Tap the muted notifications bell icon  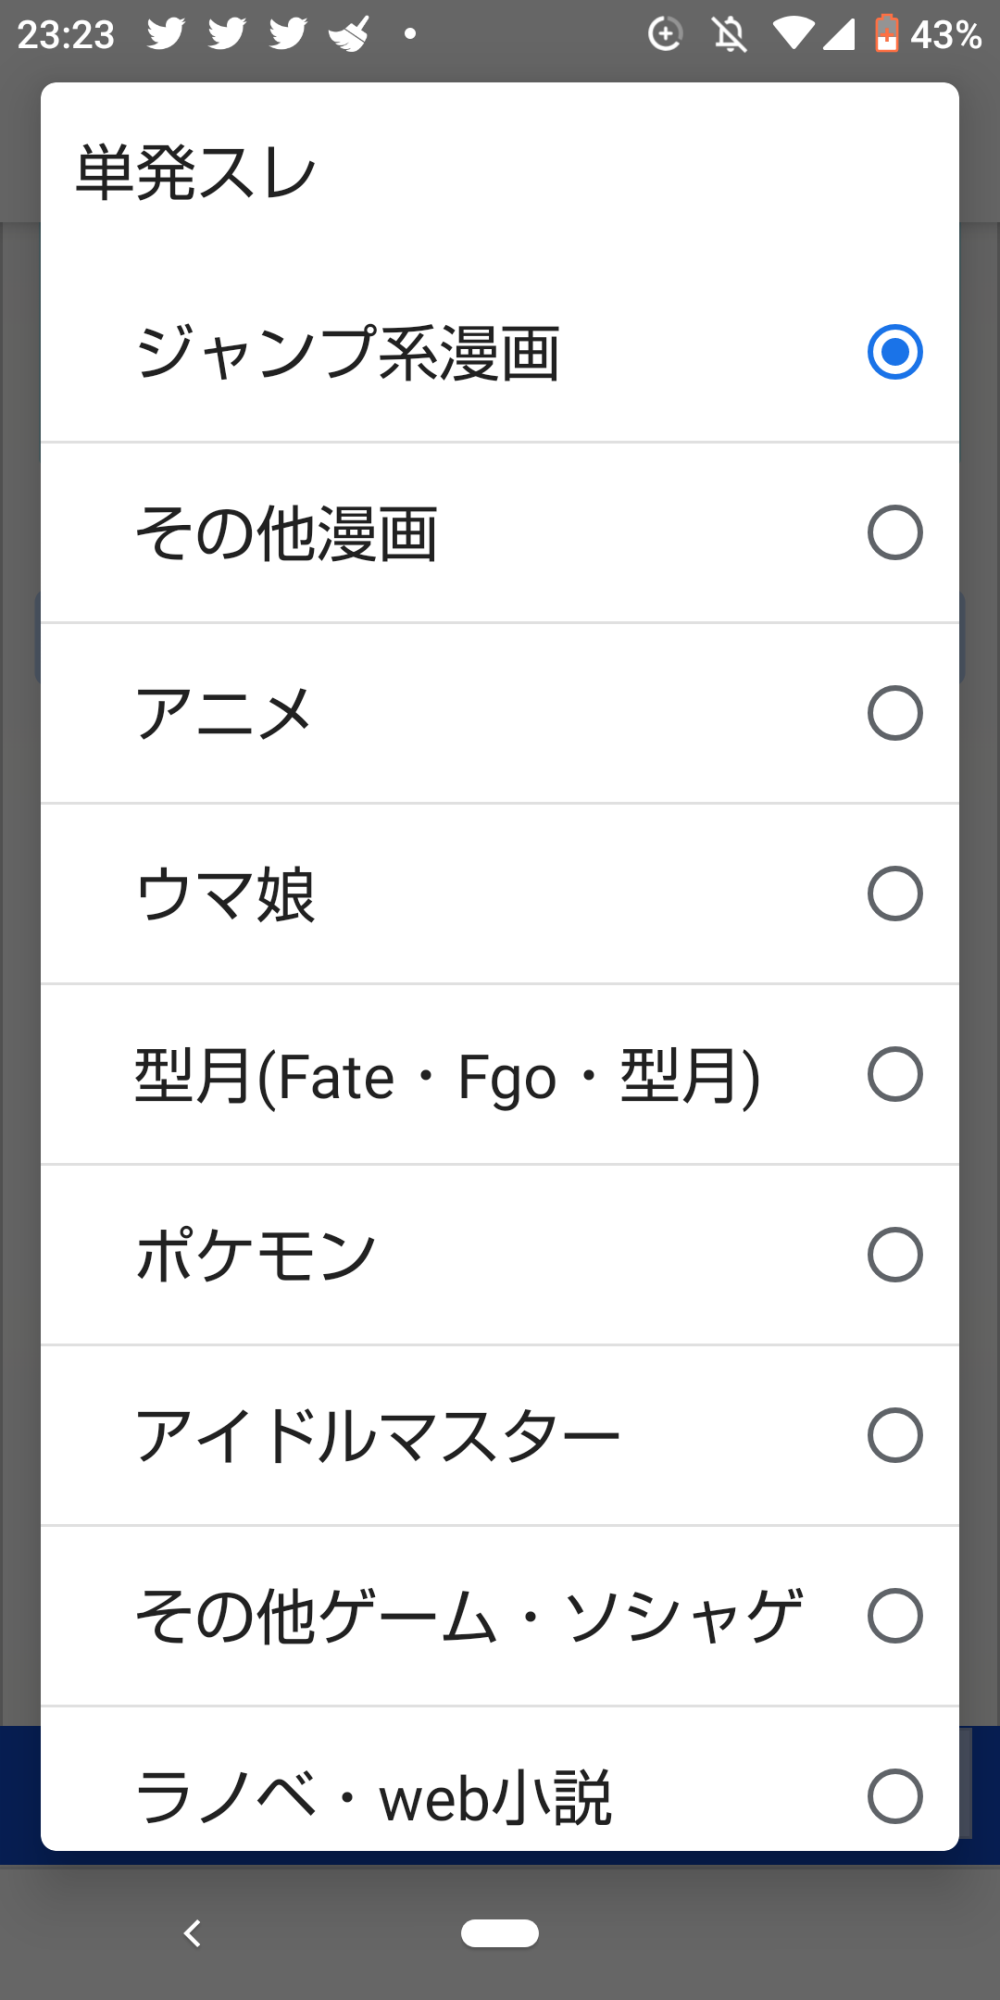tap(730, 34)
